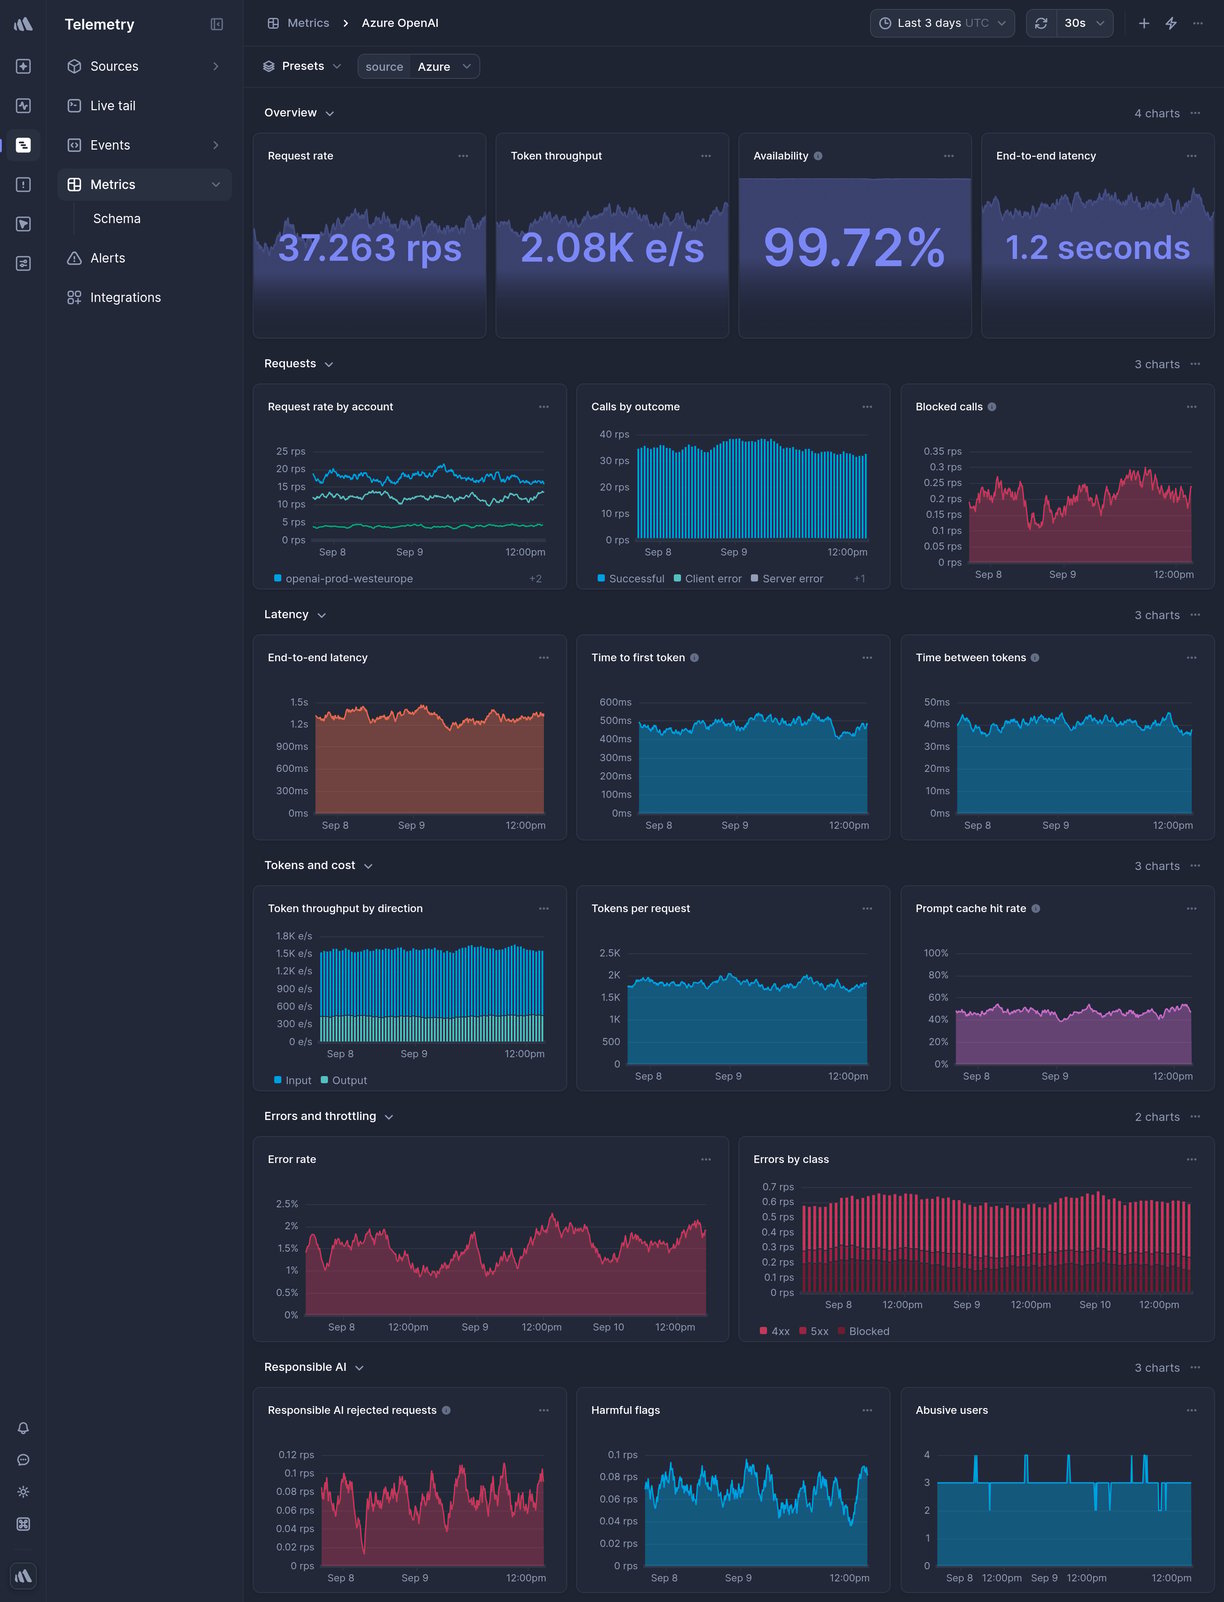Open Integrations in the sidebar
1224x1602 pixels.
pyautogui.click(x=144, y=298)
